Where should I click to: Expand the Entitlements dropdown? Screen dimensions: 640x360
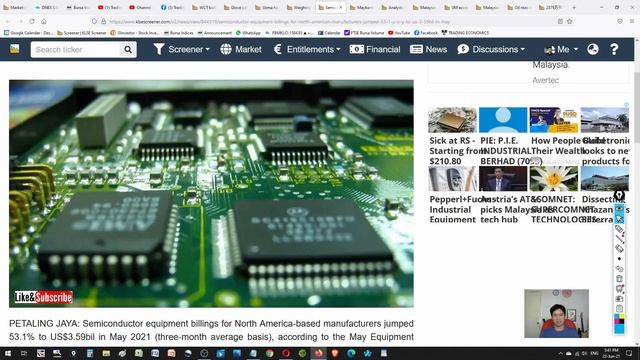pos(307,49)
